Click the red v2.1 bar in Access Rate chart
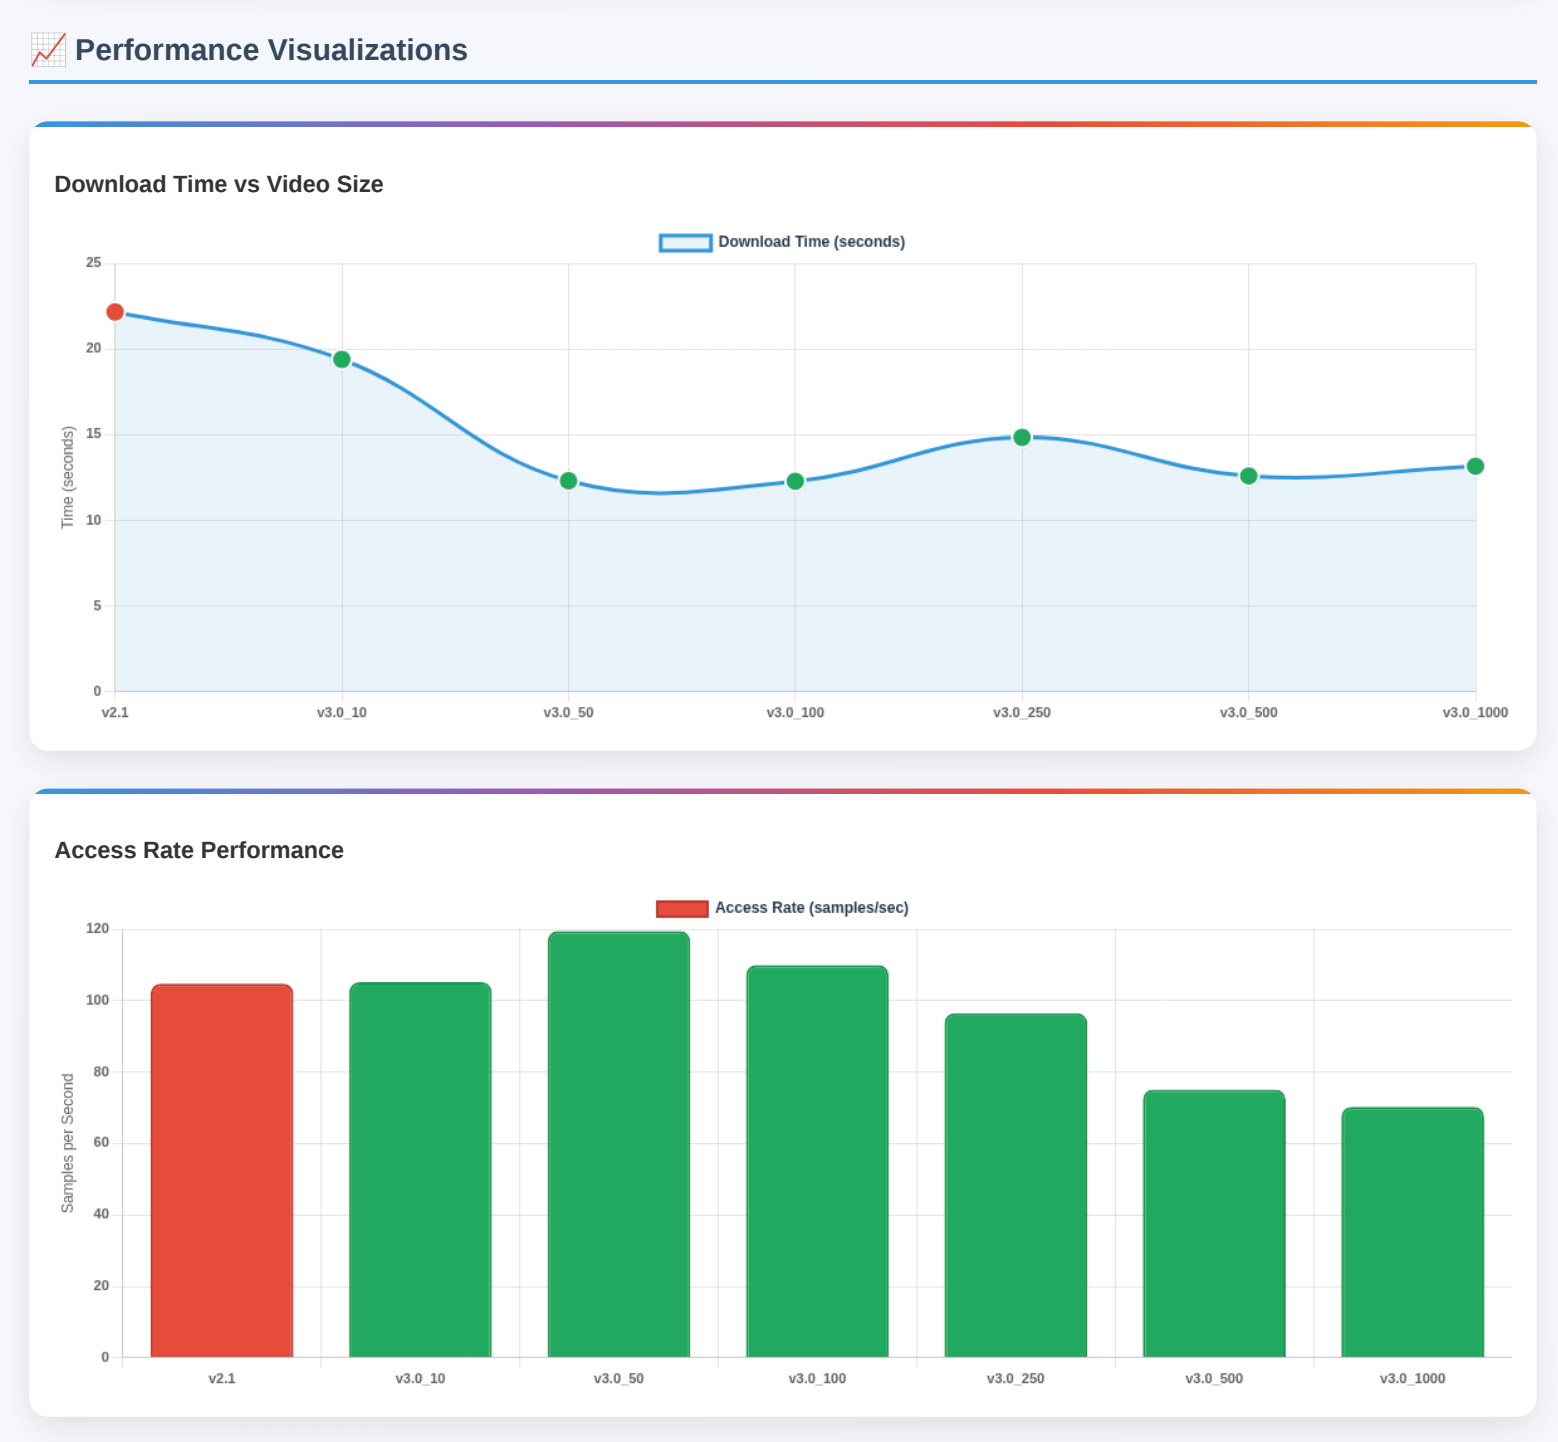1558x1442 pixels. (x=222, y=1170)
